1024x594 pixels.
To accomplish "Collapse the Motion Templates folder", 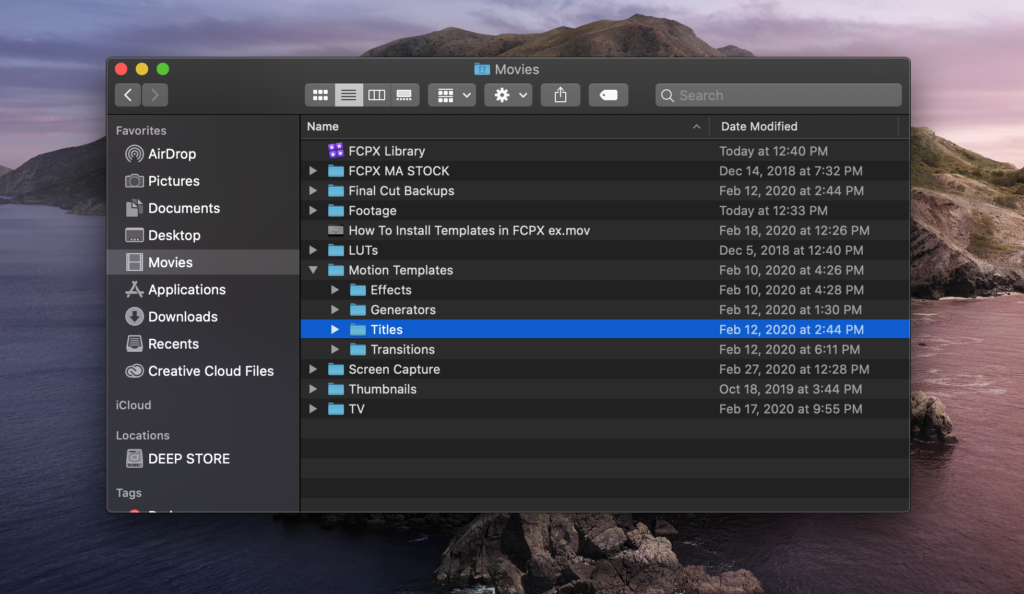I will pyautogui.click(x=313, y=270).
